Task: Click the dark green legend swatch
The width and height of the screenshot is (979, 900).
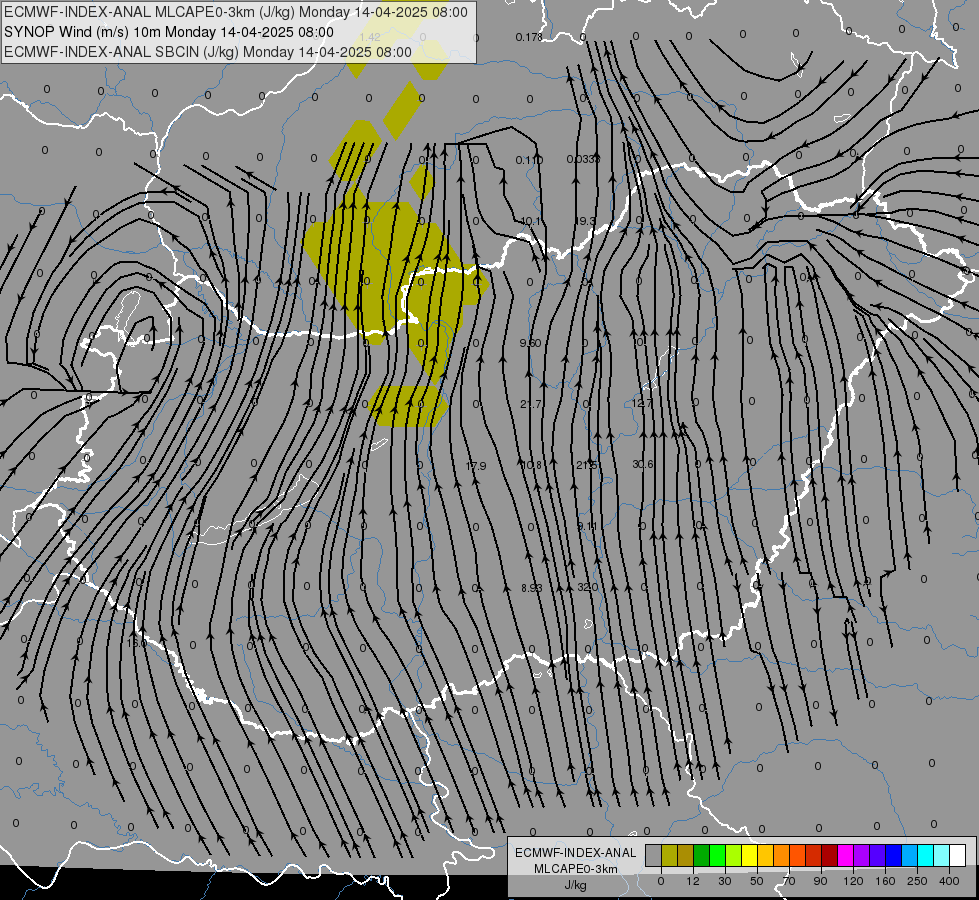Action: coord(701,855)
